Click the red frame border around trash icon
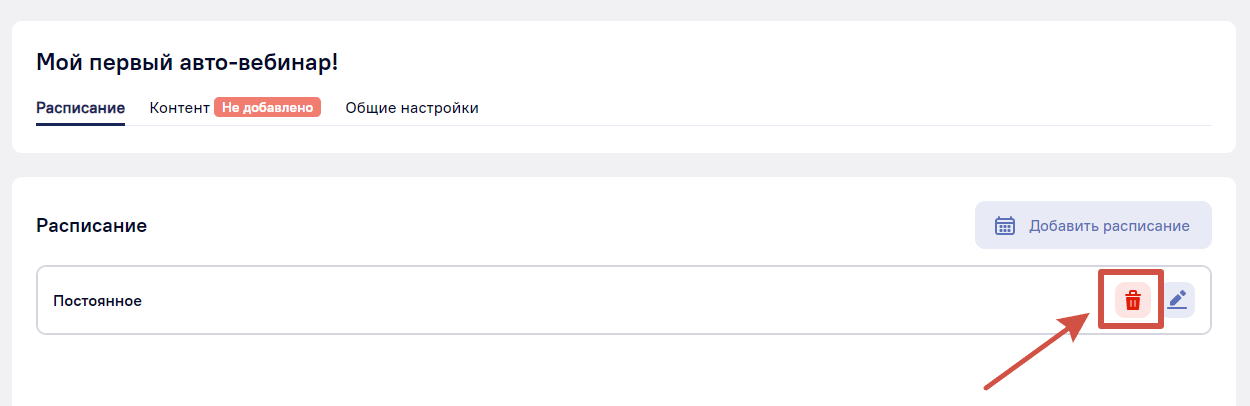The width and height of the screenshot is (1250, 406). pos(1102,299)
